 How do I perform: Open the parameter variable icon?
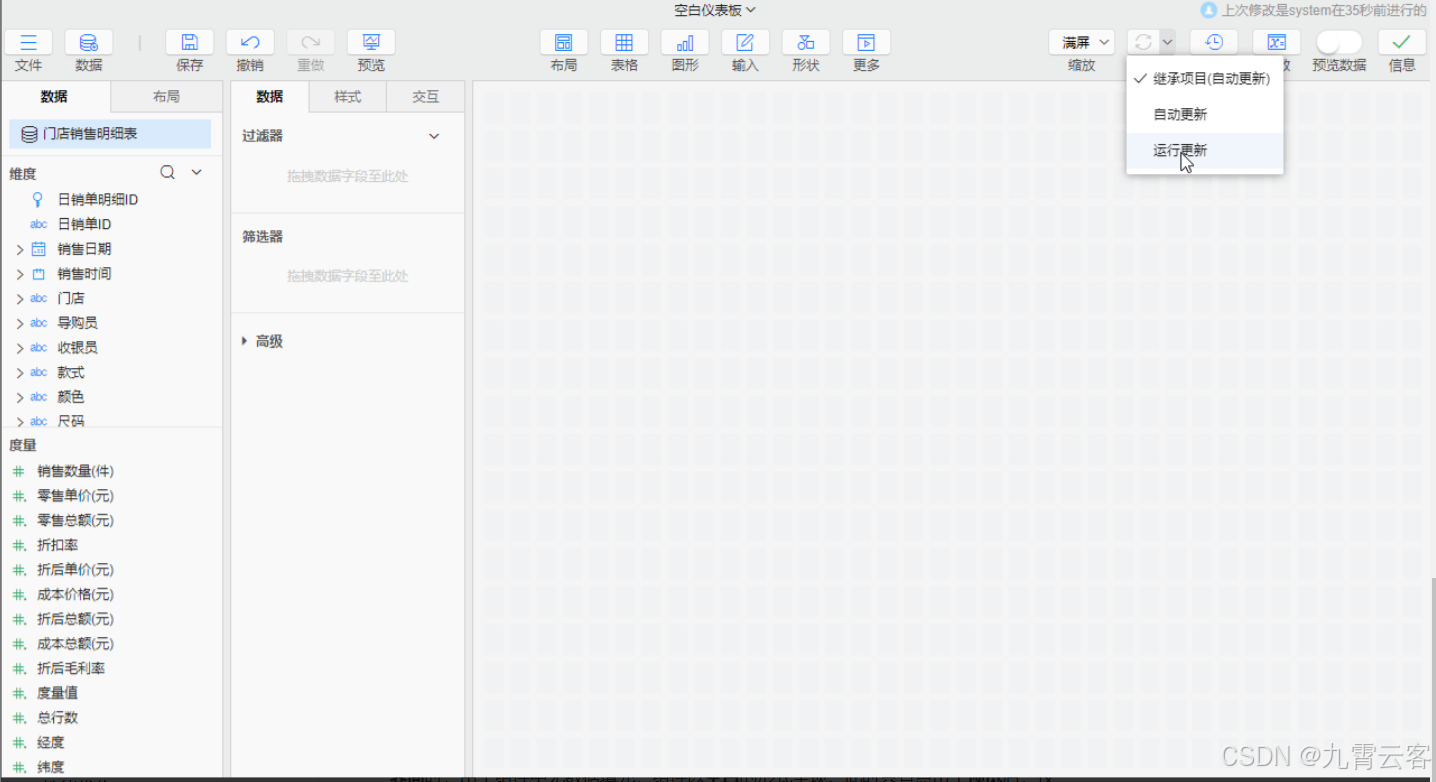(x=1277, y=42)
